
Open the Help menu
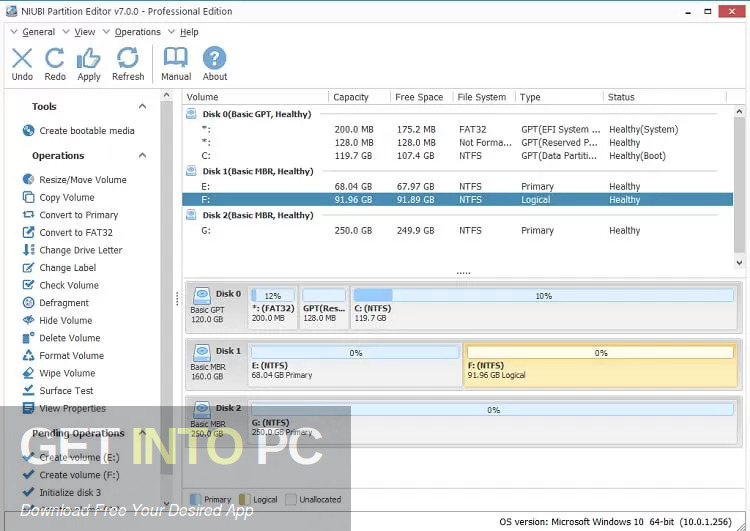[189, 32]
